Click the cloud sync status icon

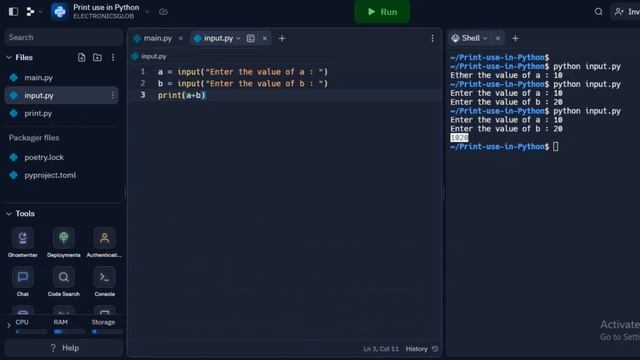pos(163,12)
